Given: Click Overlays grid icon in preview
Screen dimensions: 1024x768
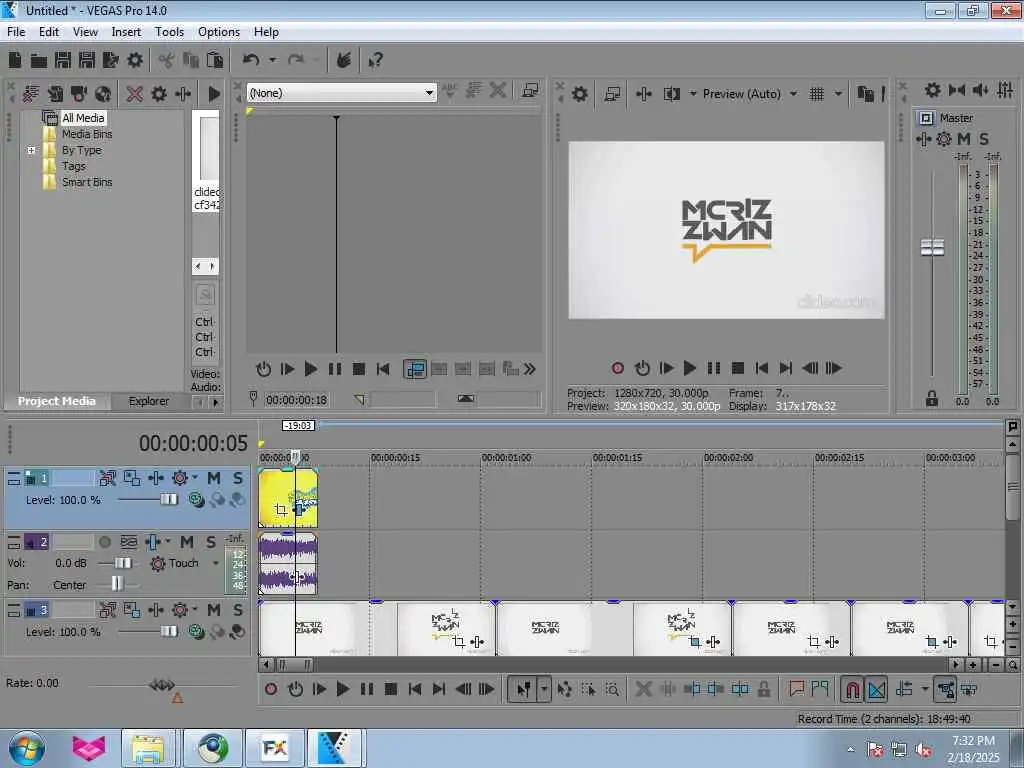Looking at the screenshot, I should (817, 94).
